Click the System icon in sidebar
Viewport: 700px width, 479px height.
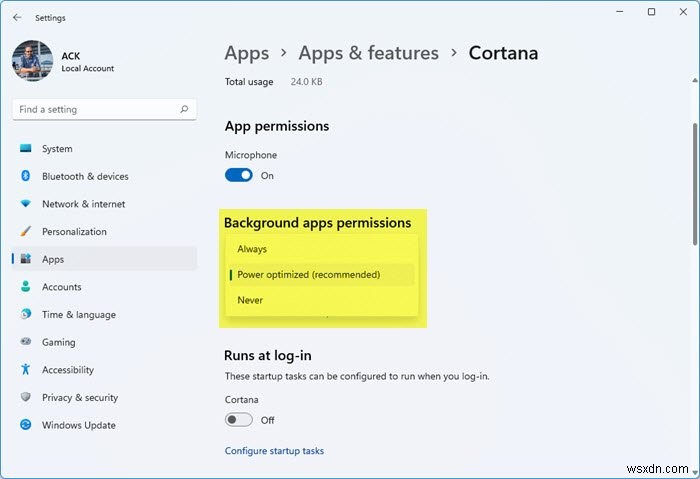26,149
